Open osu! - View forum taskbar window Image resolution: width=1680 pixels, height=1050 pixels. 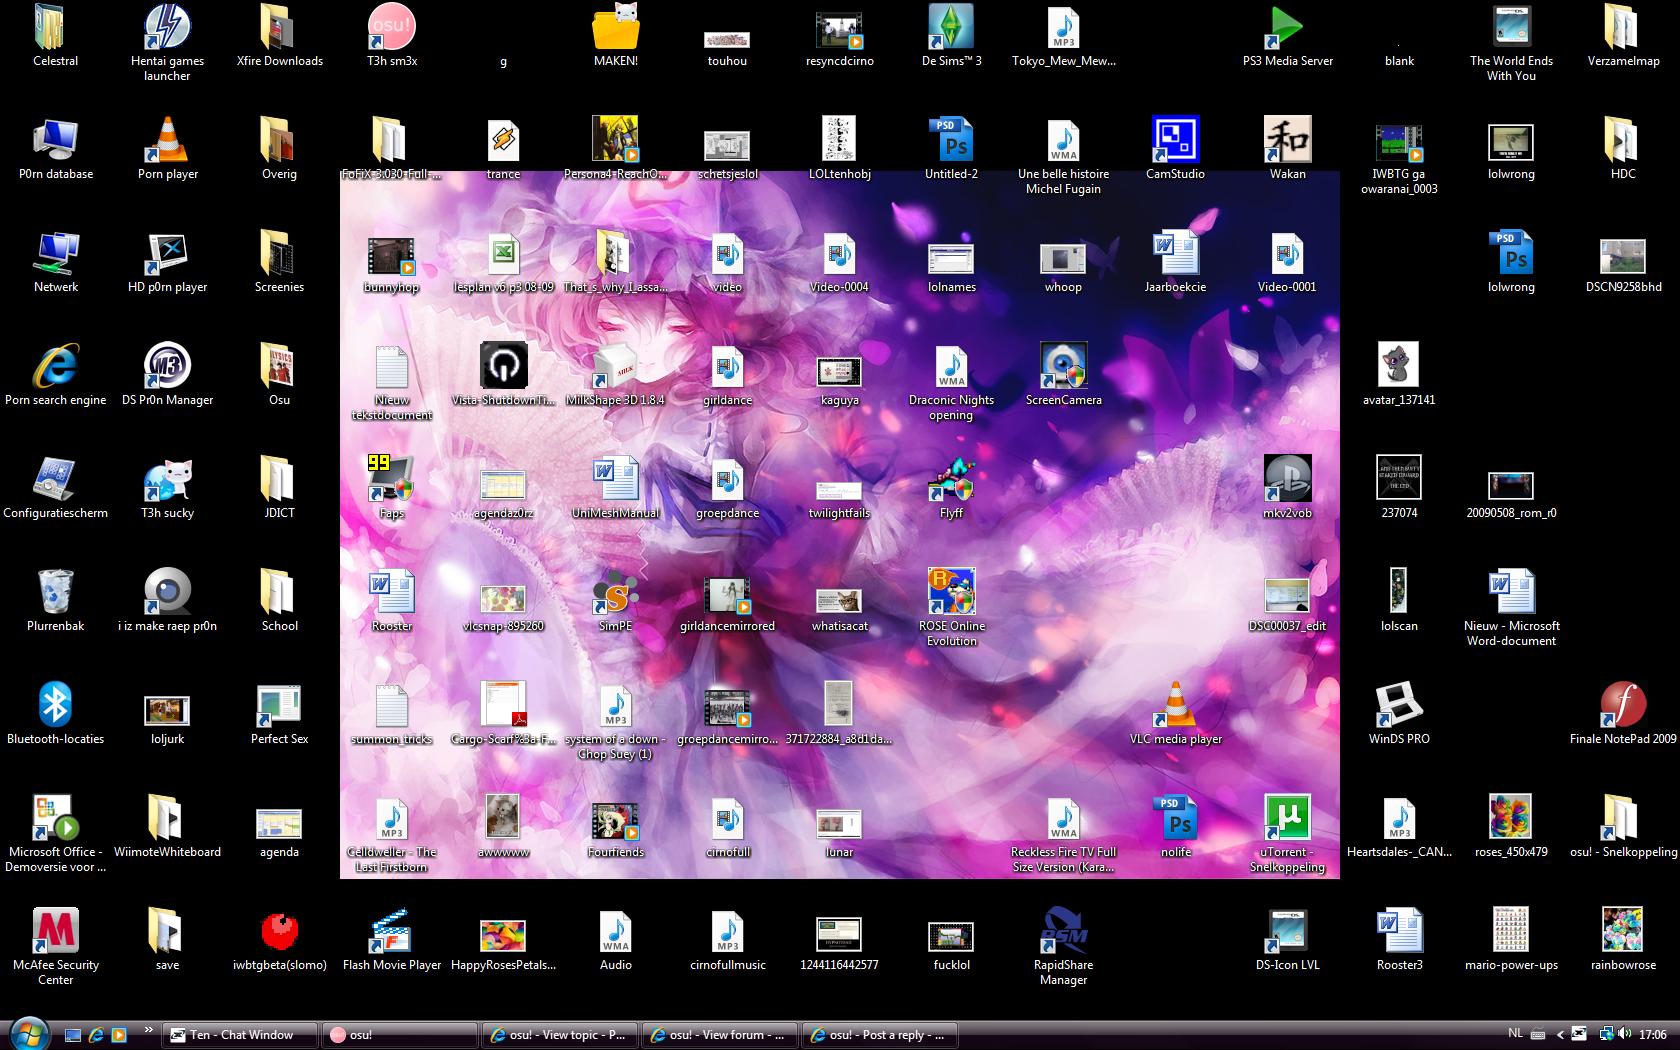point(720,1035)
